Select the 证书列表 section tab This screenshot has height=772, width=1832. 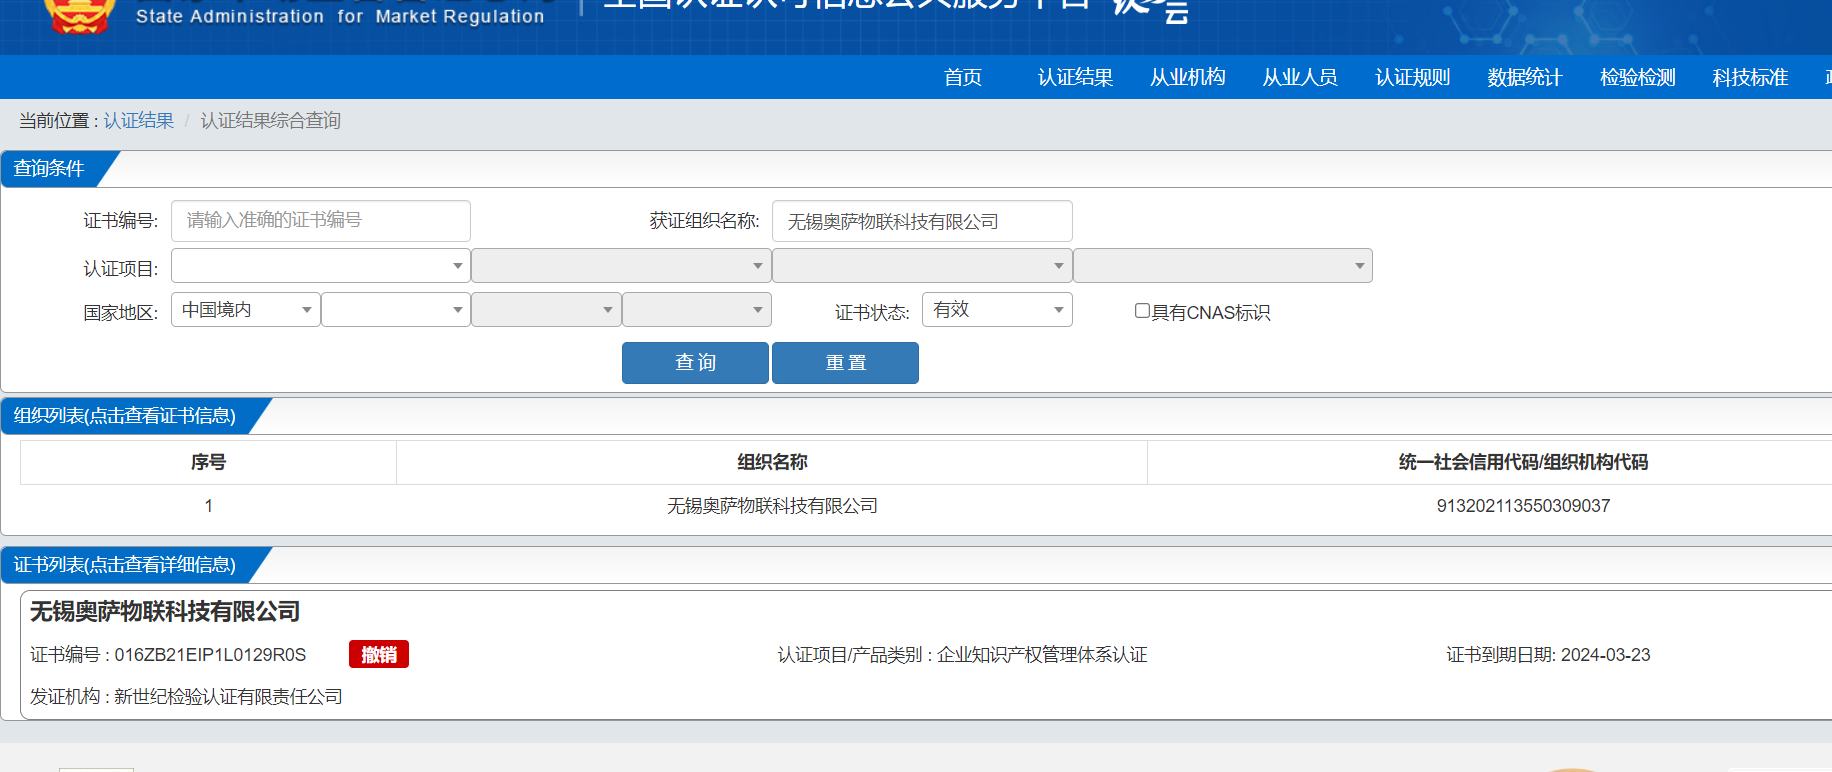125,565
